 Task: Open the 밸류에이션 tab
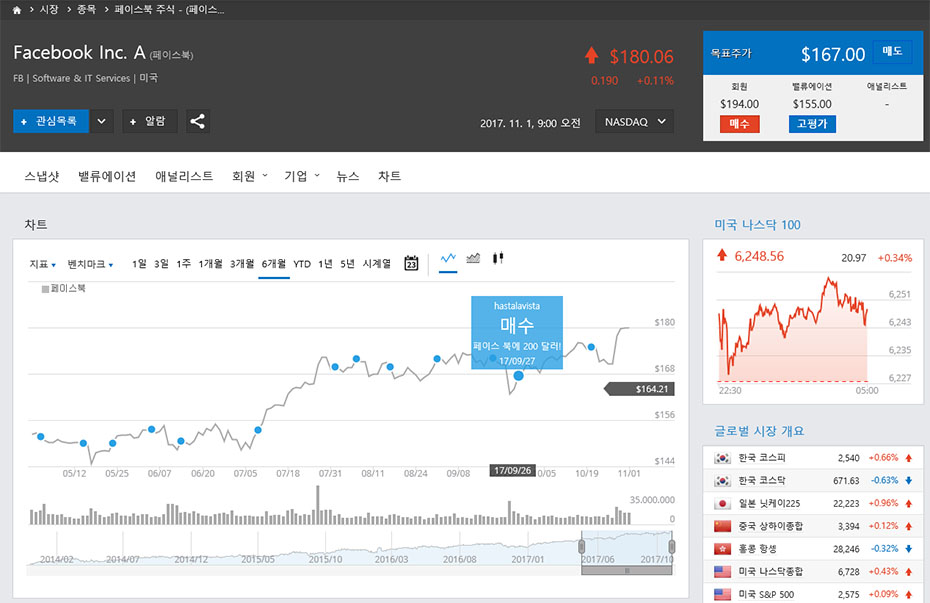tap(107, 176)
